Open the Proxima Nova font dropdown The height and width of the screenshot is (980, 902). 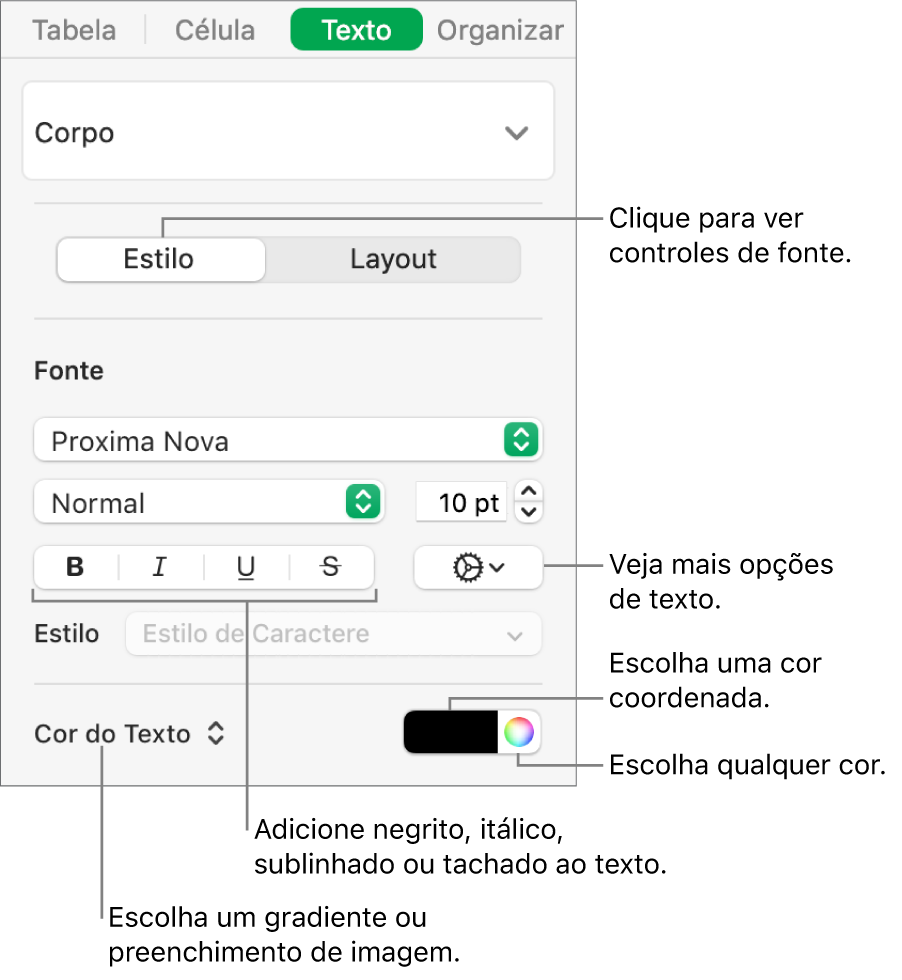tap(288, 440)
